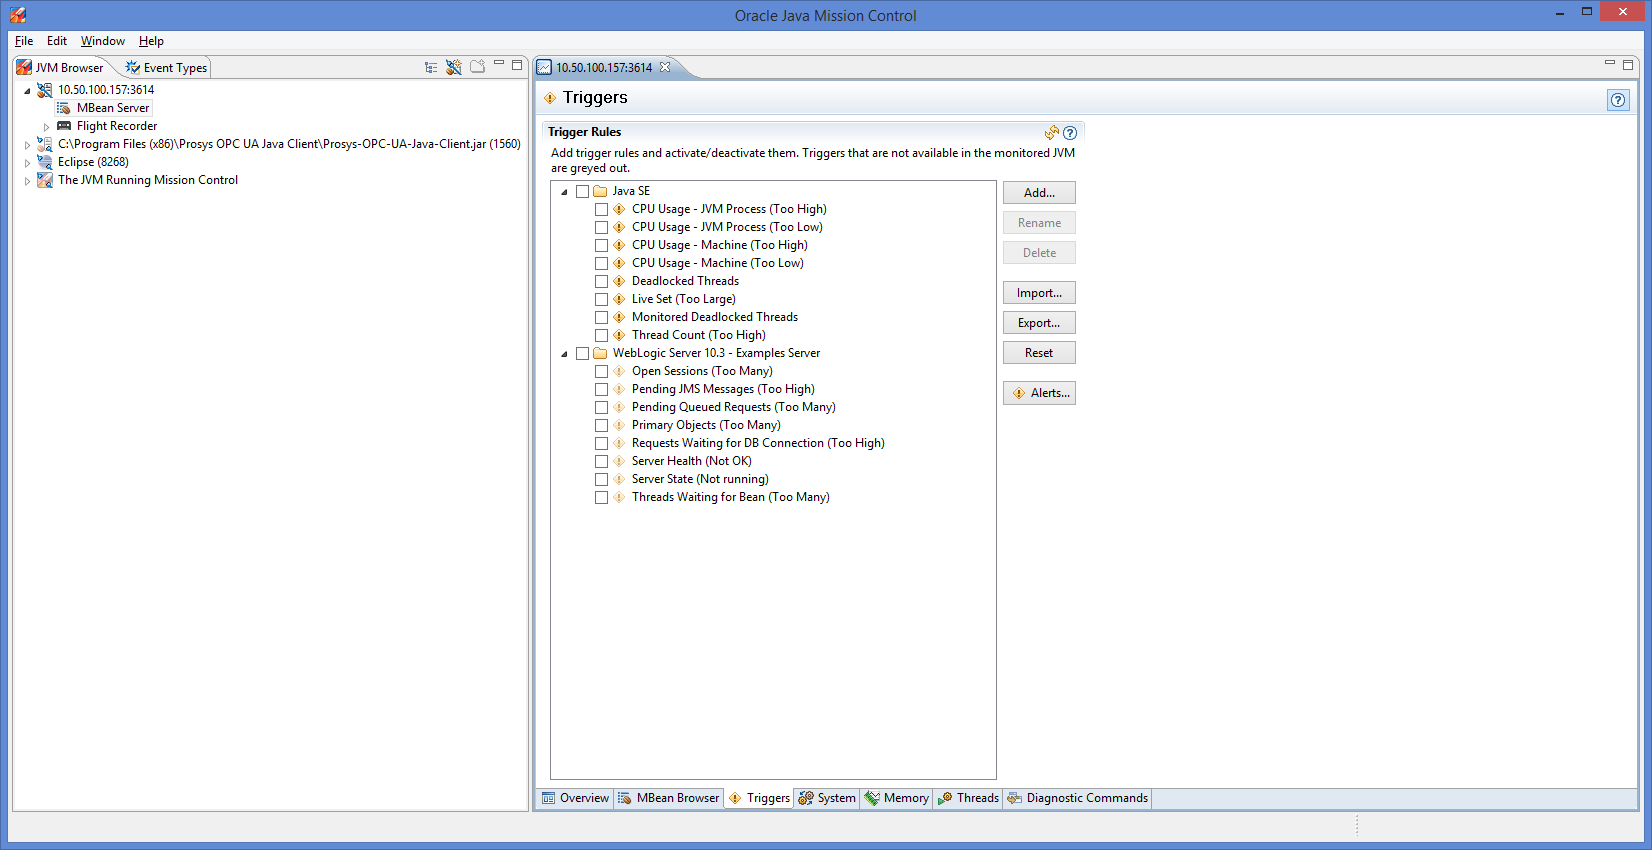Select Pending JMS Messages (Too High) rule
The height and width of the screenshot is (850, 1652).
tap(723, 389)
